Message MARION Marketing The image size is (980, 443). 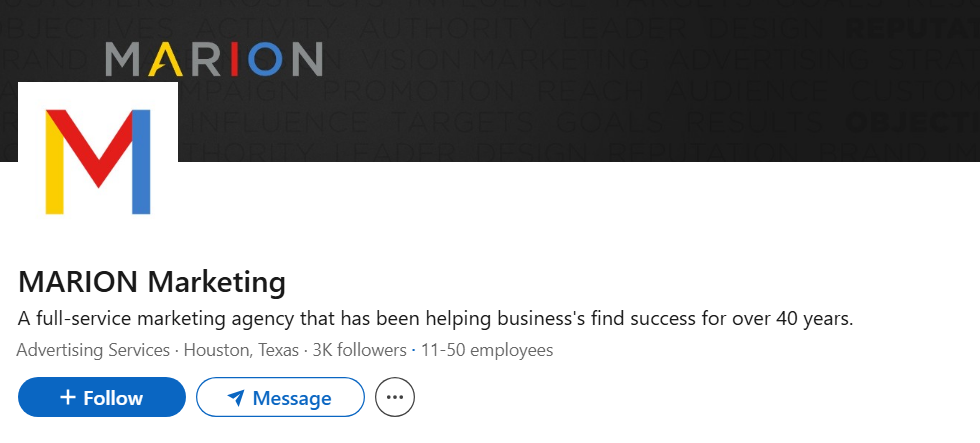[280, 397]
